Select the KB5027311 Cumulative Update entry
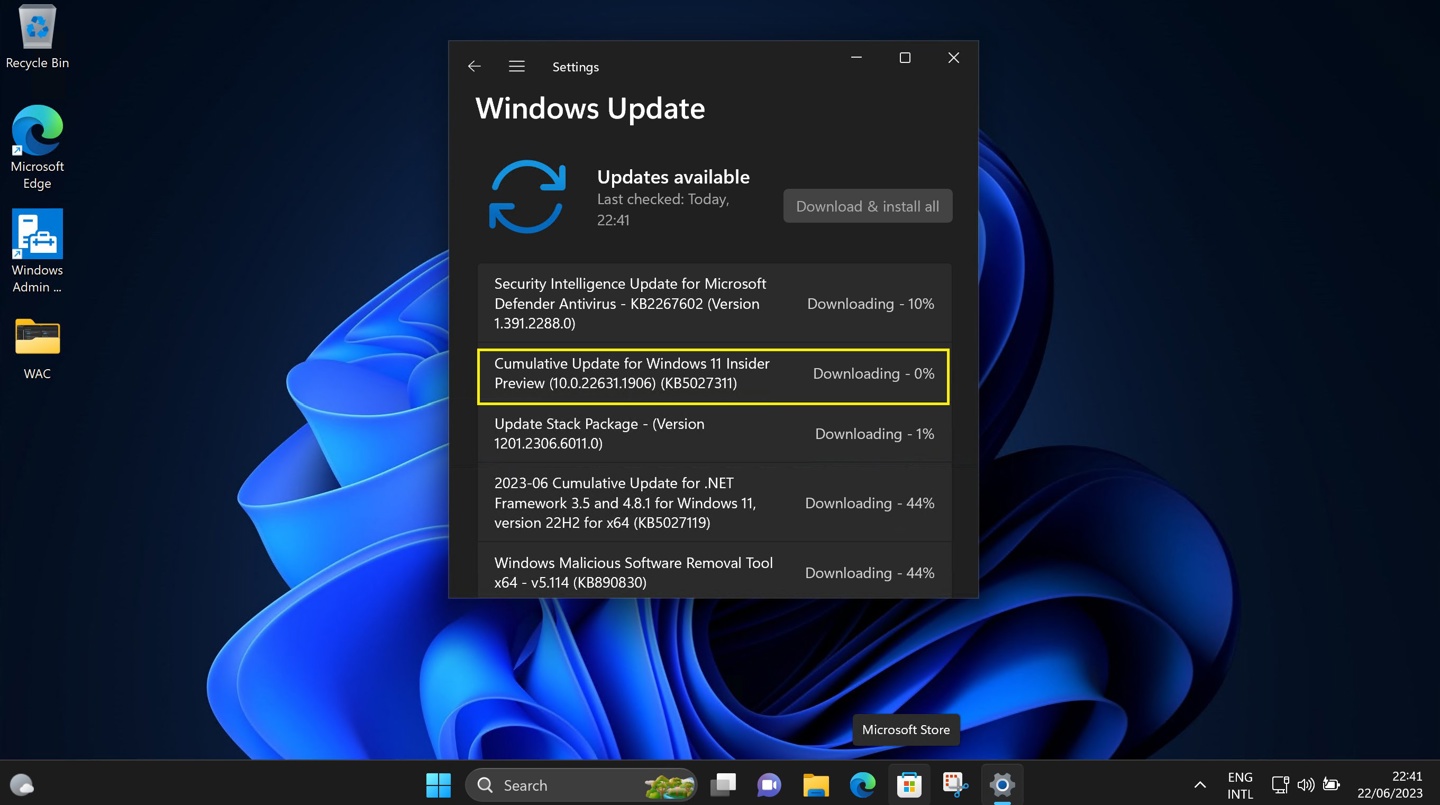This screenshot has width=1440, height=805. point(713,376)
